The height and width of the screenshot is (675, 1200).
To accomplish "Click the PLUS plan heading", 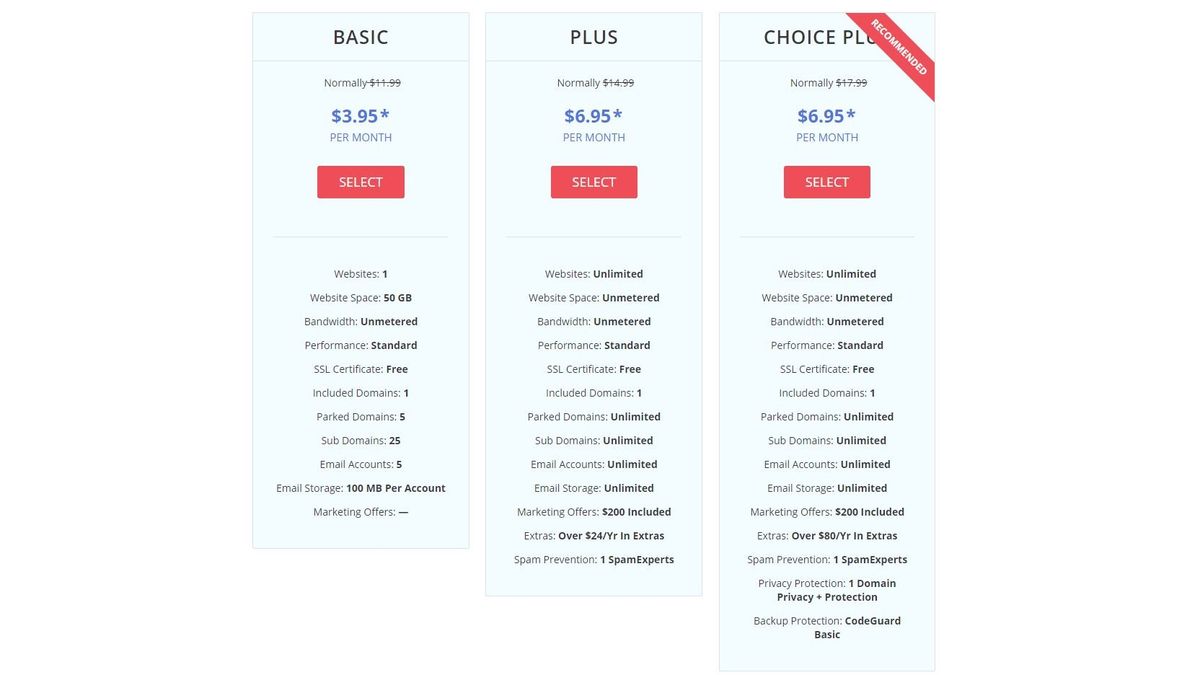I will tap(594, 38).
